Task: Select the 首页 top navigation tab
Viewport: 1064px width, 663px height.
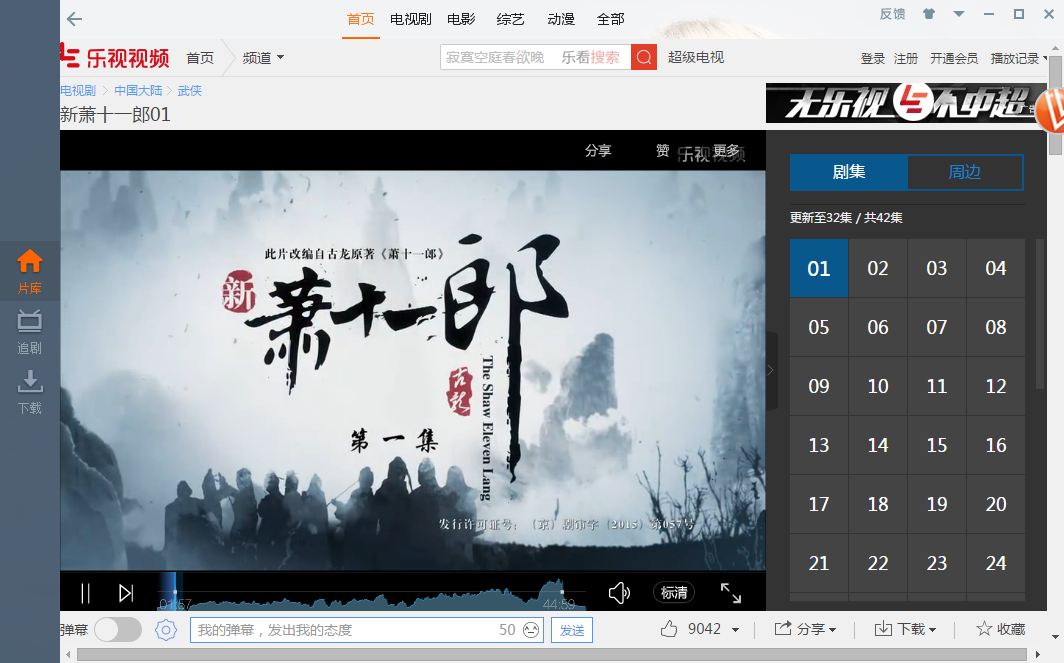Action: pyautogui.click(x=360, y=19)
